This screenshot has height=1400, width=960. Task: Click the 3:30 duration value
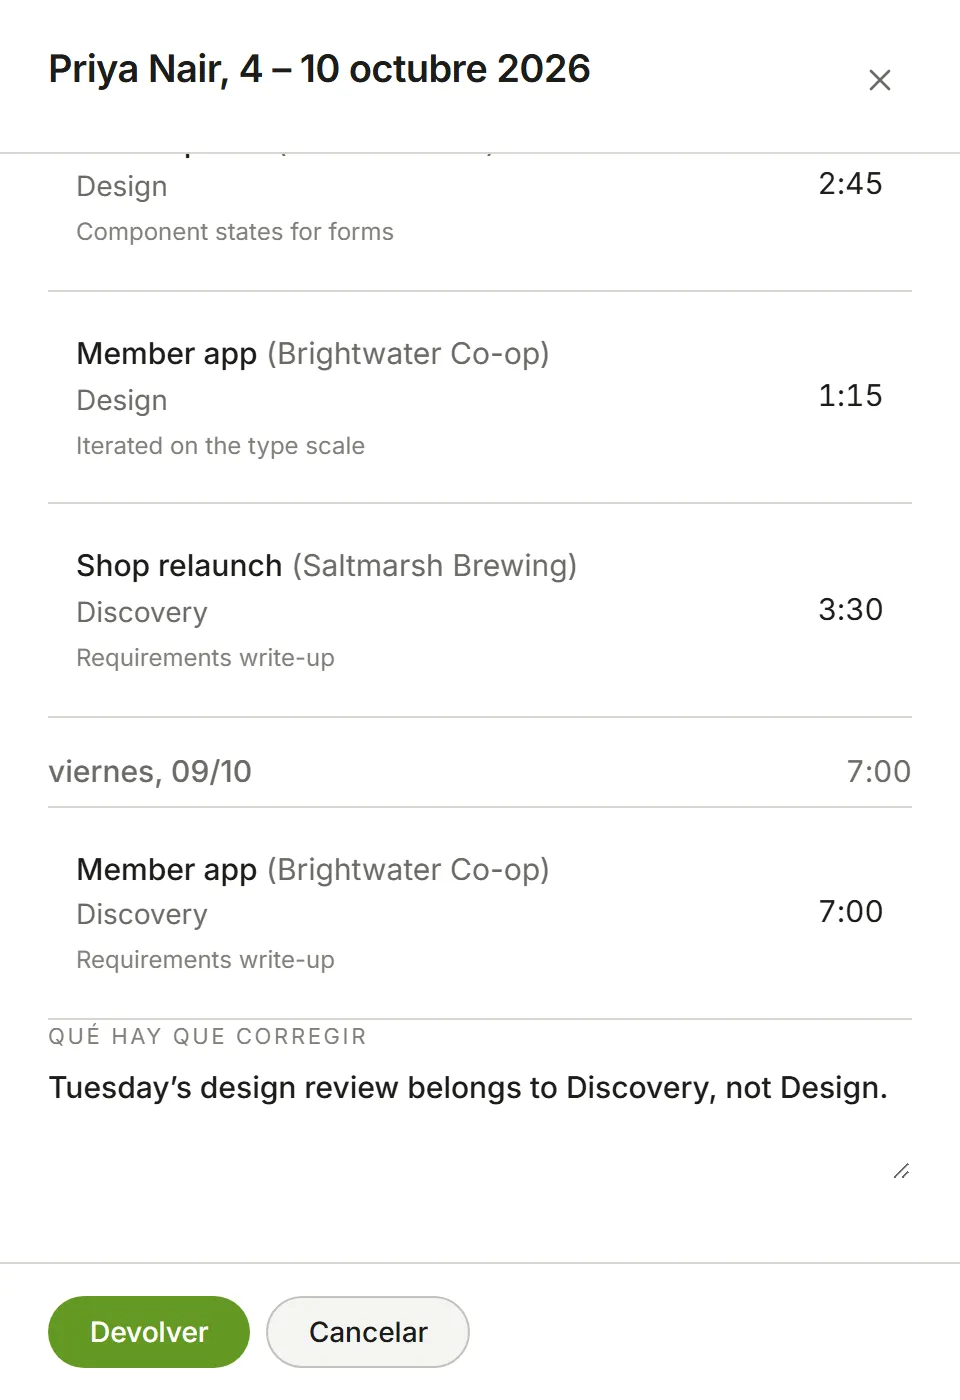(850, 610)
